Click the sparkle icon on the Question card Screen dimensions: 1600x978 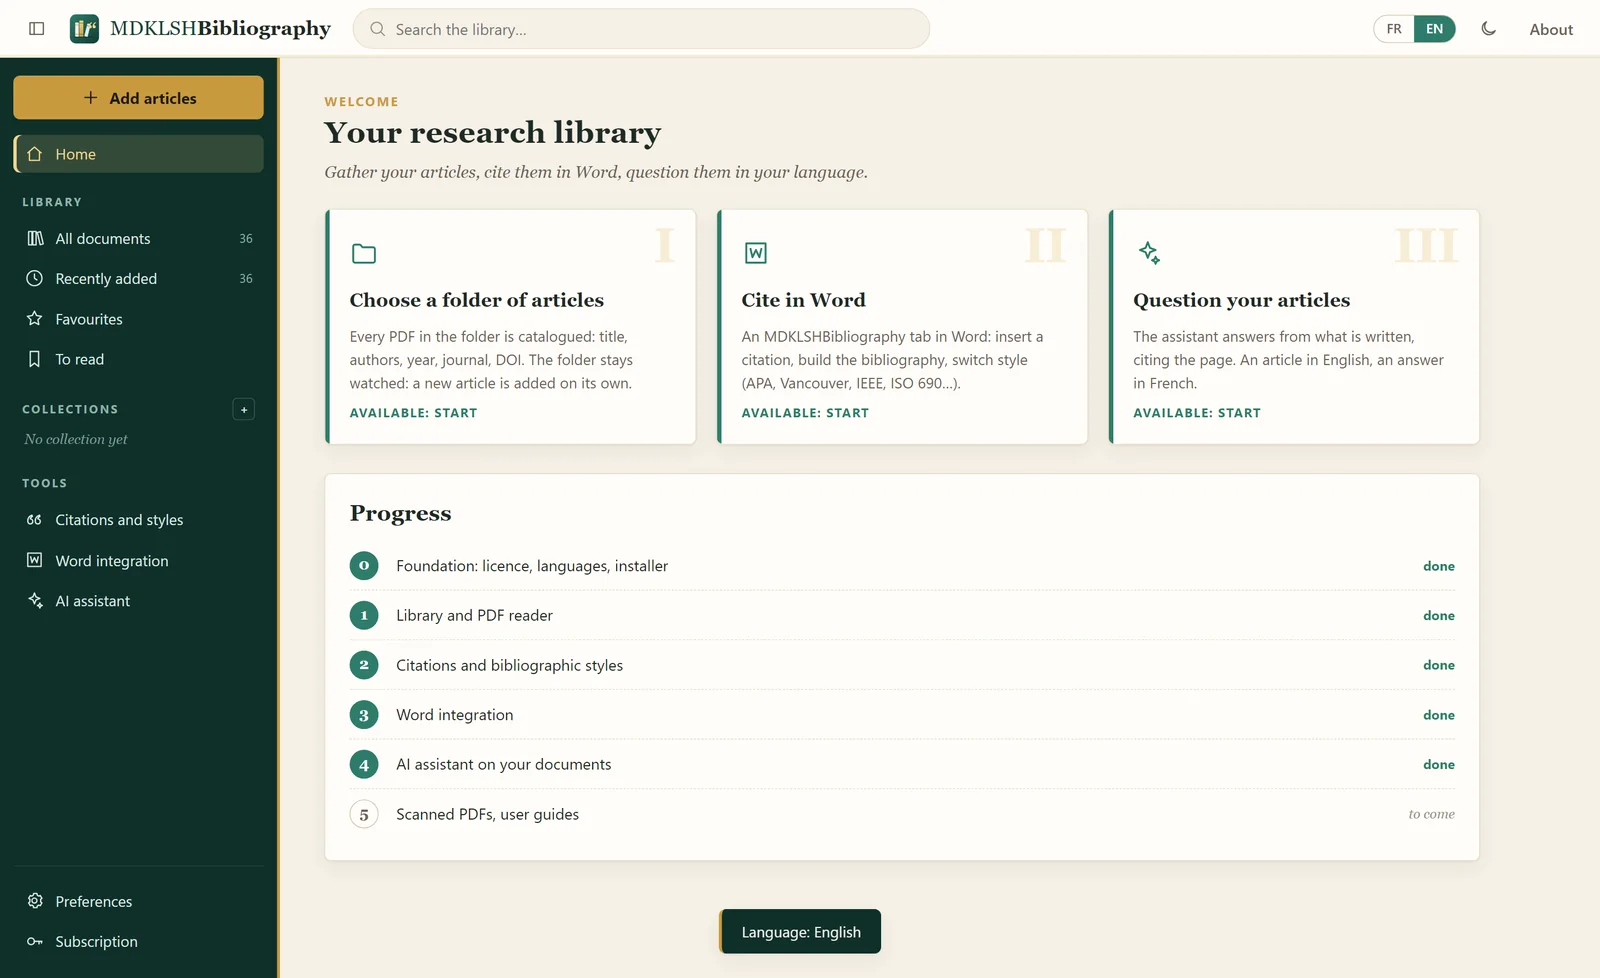point(1149,253)
